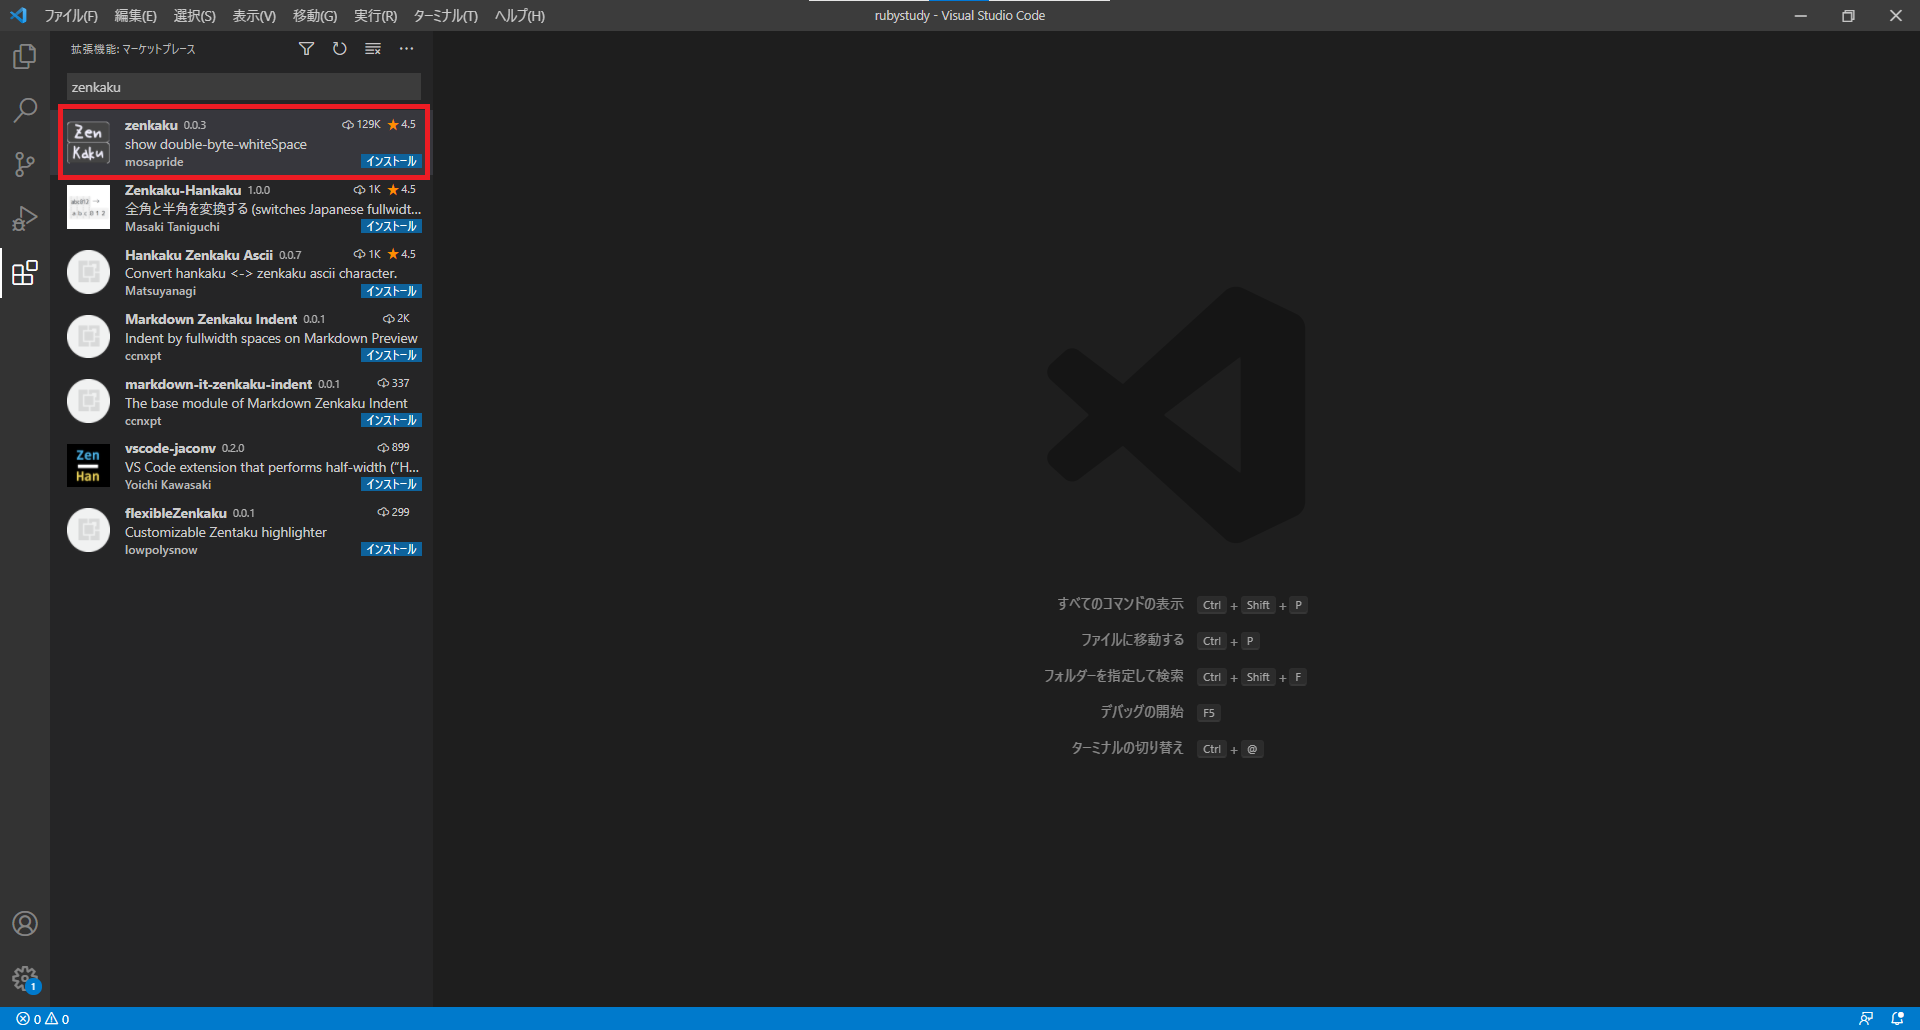Install the markdown-it-zenkaku-indent extension
The image size is (1920, 1030).
391,420
